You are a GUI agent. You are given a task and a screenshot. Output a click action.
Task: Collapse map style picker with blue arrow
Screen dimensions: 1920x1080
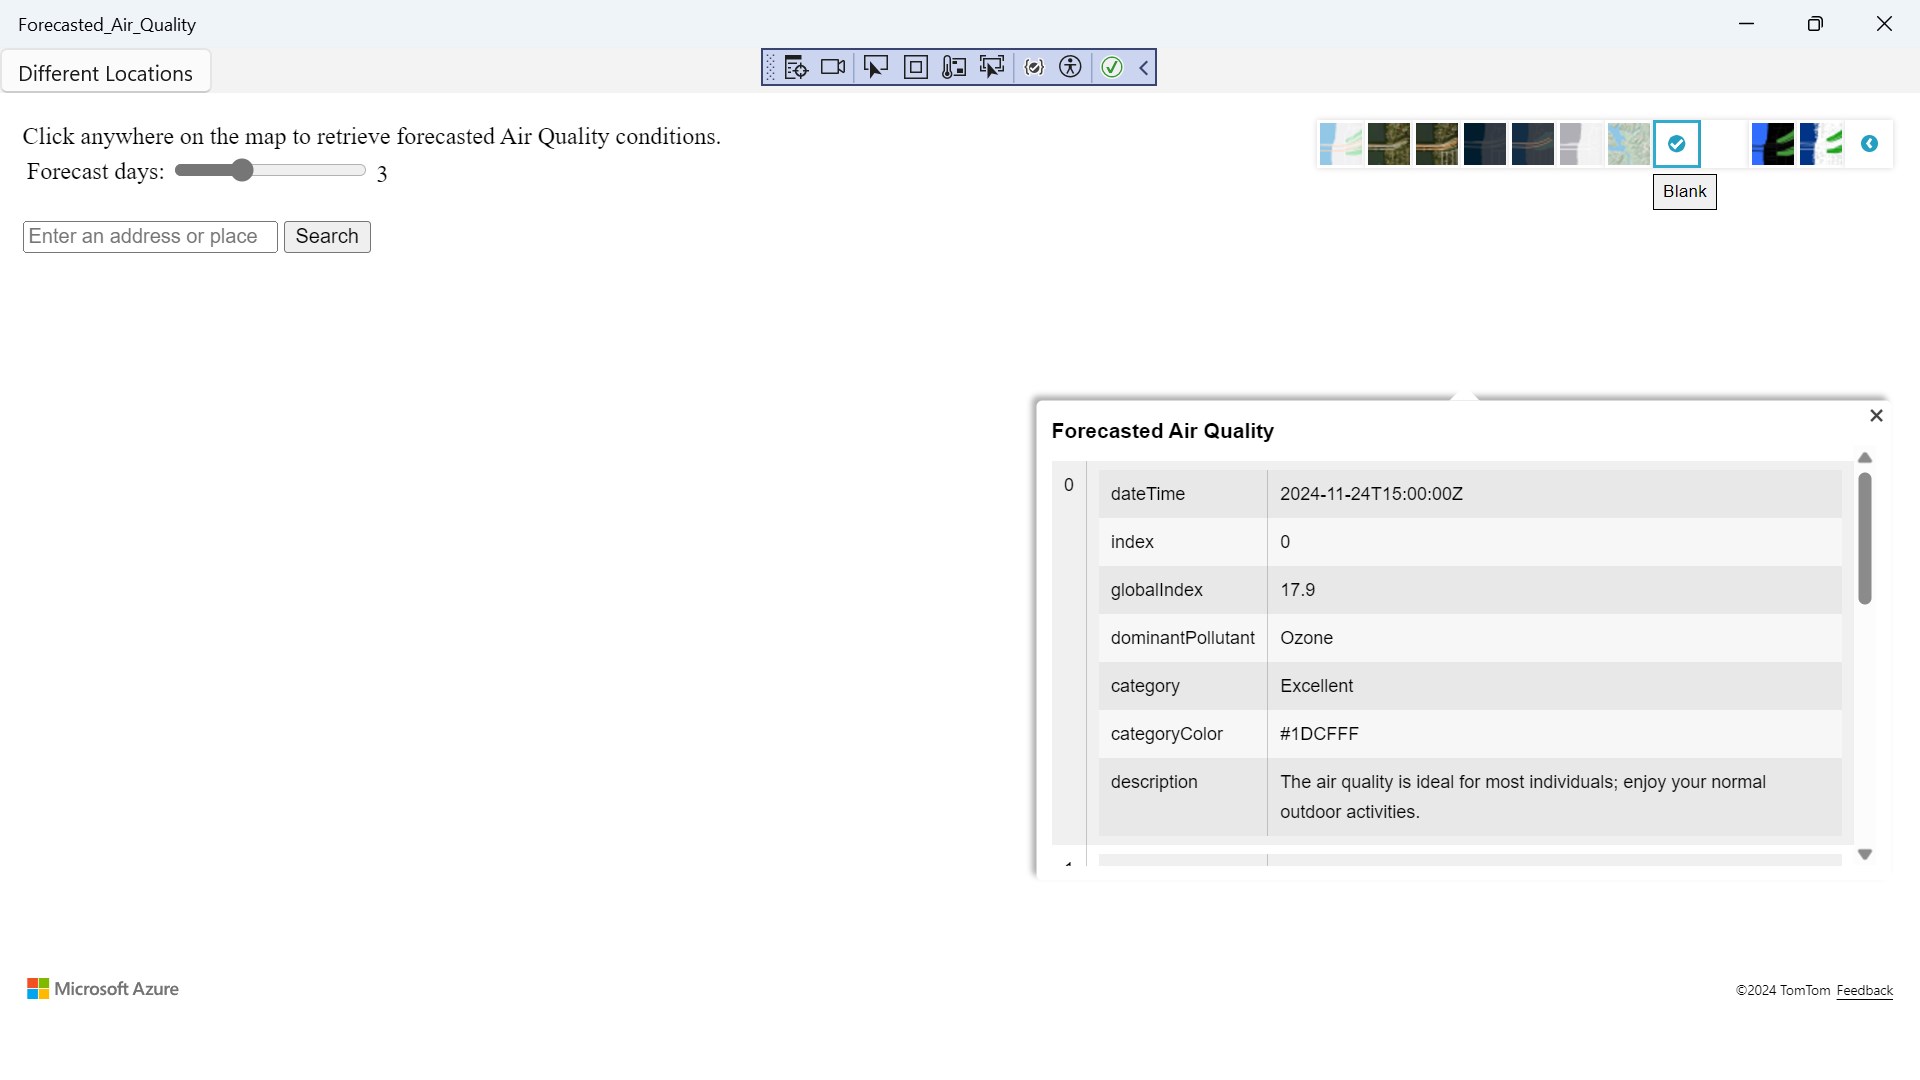pos(1869,144)
